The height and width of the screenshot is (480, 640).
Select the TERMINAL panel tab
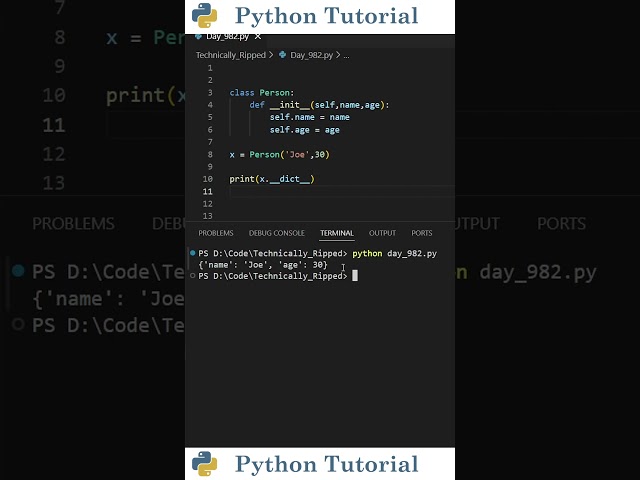pyautogui.click(x=337, y=233)
